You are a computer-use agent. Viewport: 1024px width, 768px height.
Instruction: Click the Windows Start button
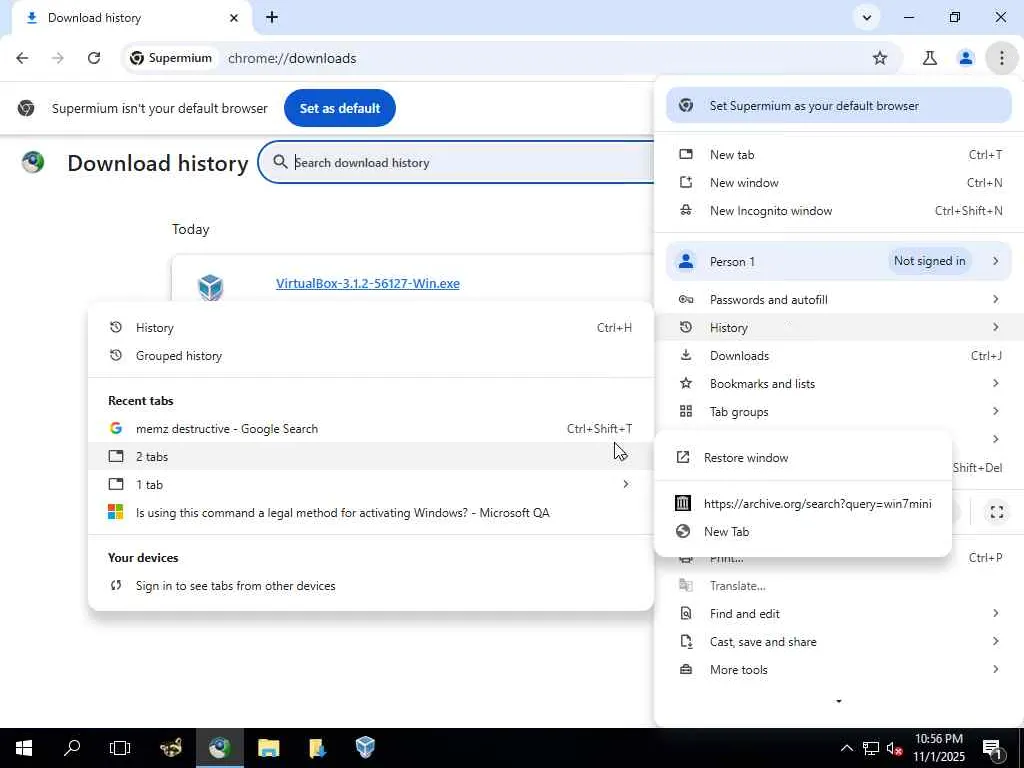click(24, 748)
